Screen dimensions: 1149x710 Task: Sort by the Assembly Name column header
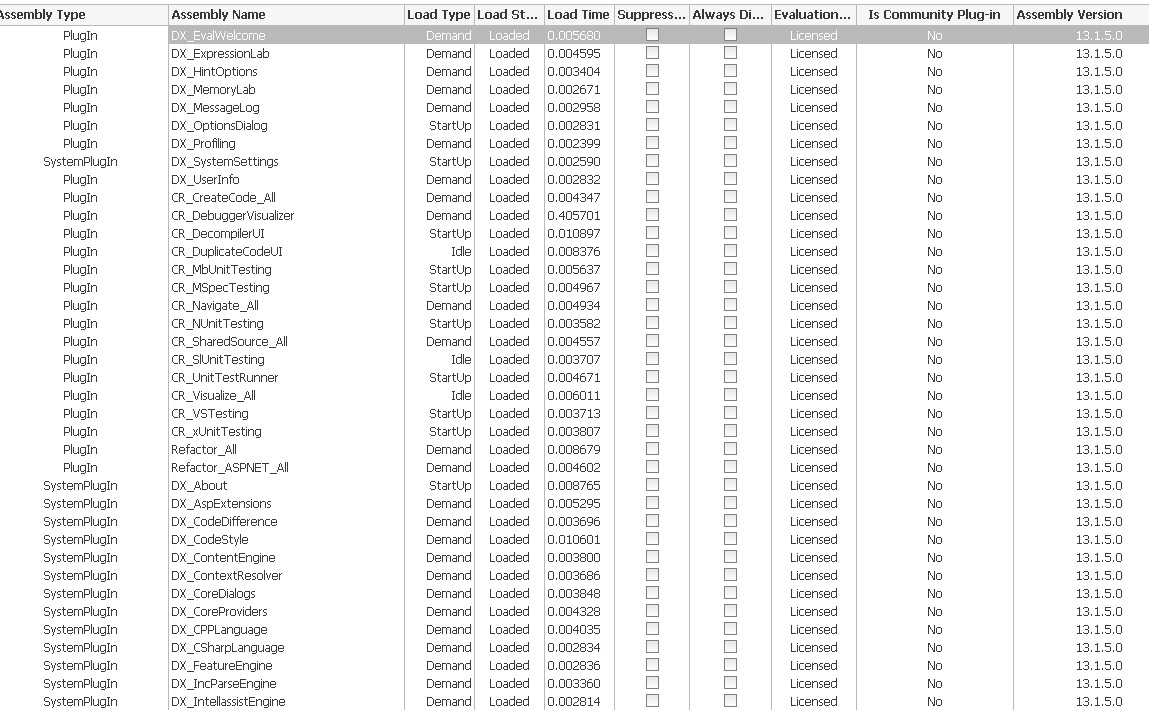[218, 15]
